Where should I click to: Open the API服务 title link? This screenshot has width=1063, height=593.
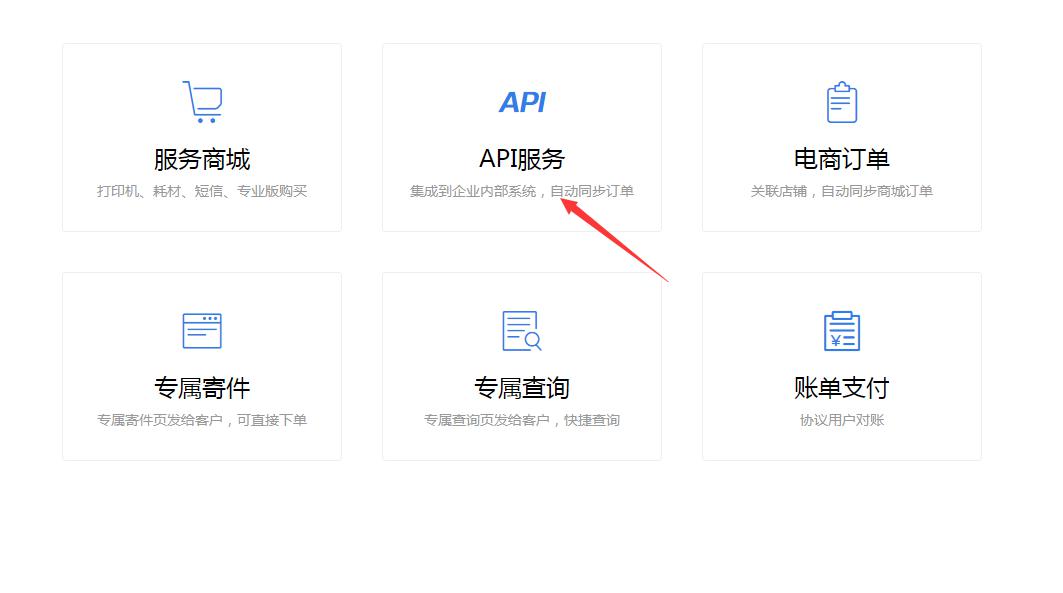[522, 159]
